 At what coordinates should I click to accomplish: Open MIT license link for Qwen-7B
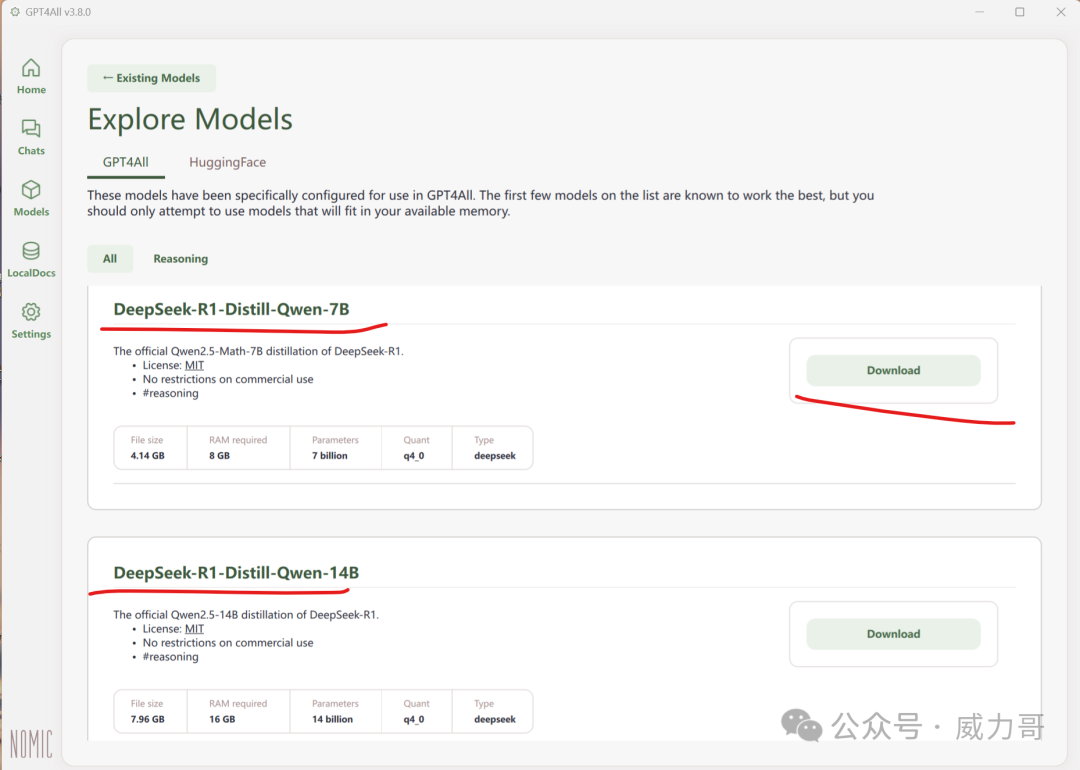194,366
